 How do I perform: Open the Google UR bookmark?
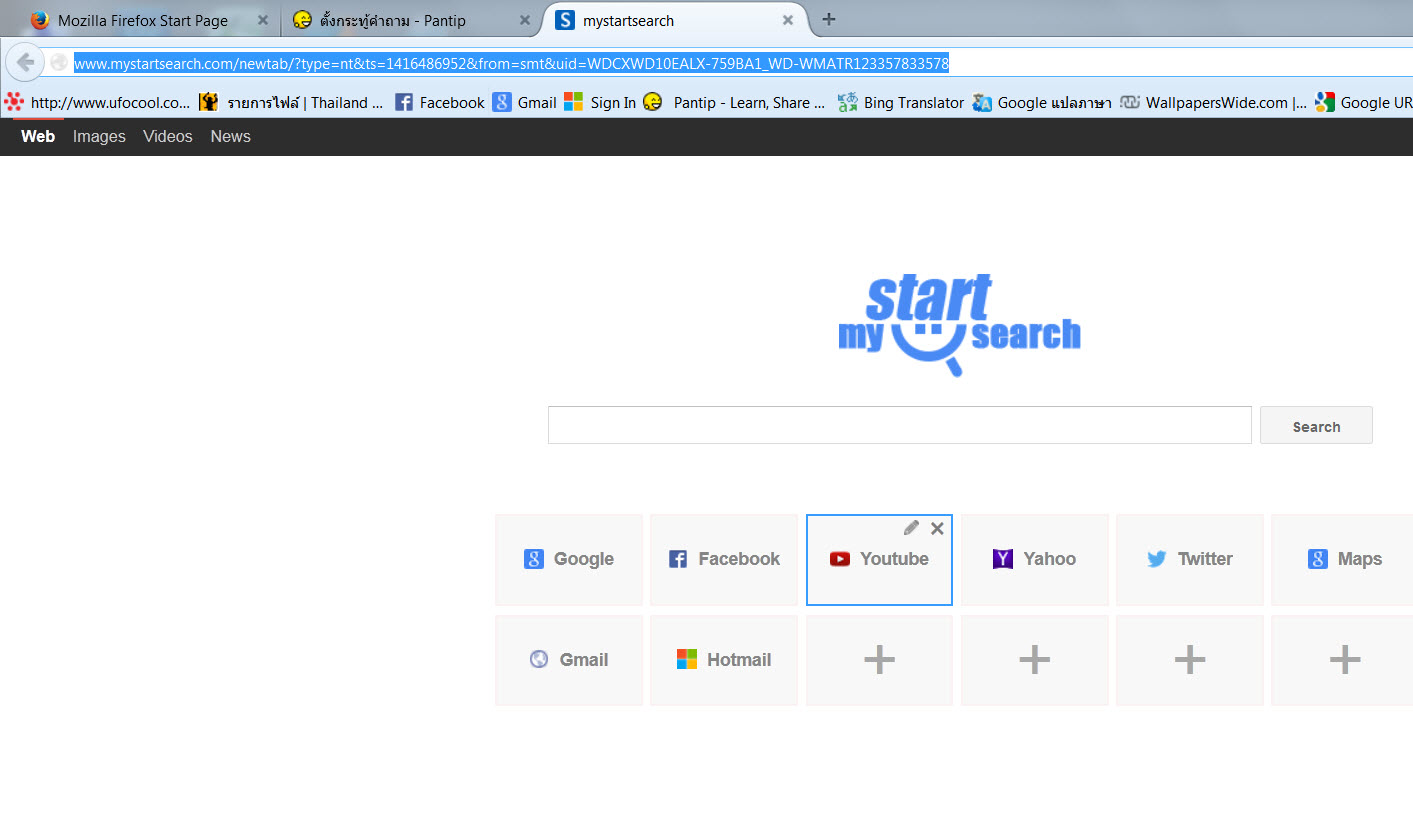pos(1363,102)
